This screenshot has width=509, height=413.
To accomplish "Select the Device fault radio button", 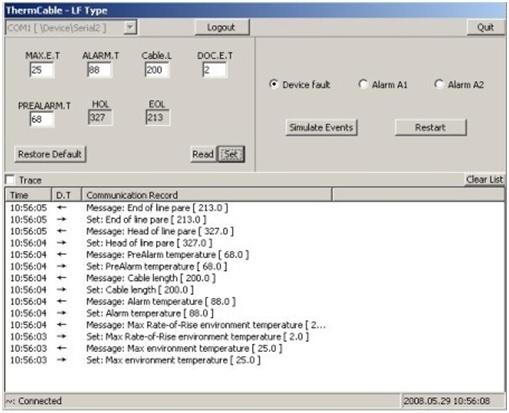I will 300,85.
